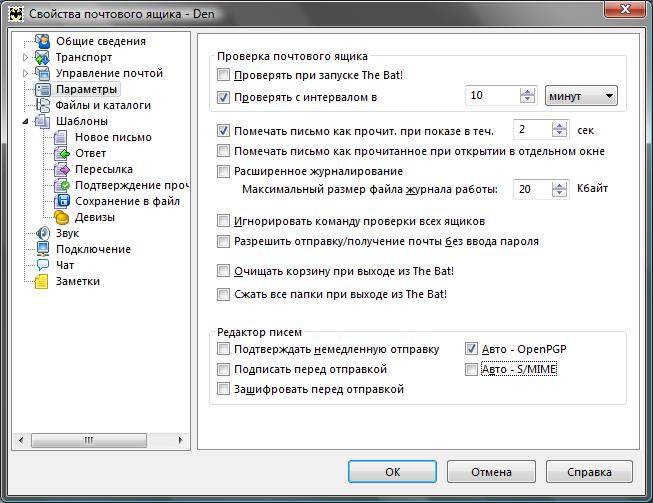Click the Транспорт tree icon
Viewport: 653px width, 503px height.
click(x=42, y=57)
